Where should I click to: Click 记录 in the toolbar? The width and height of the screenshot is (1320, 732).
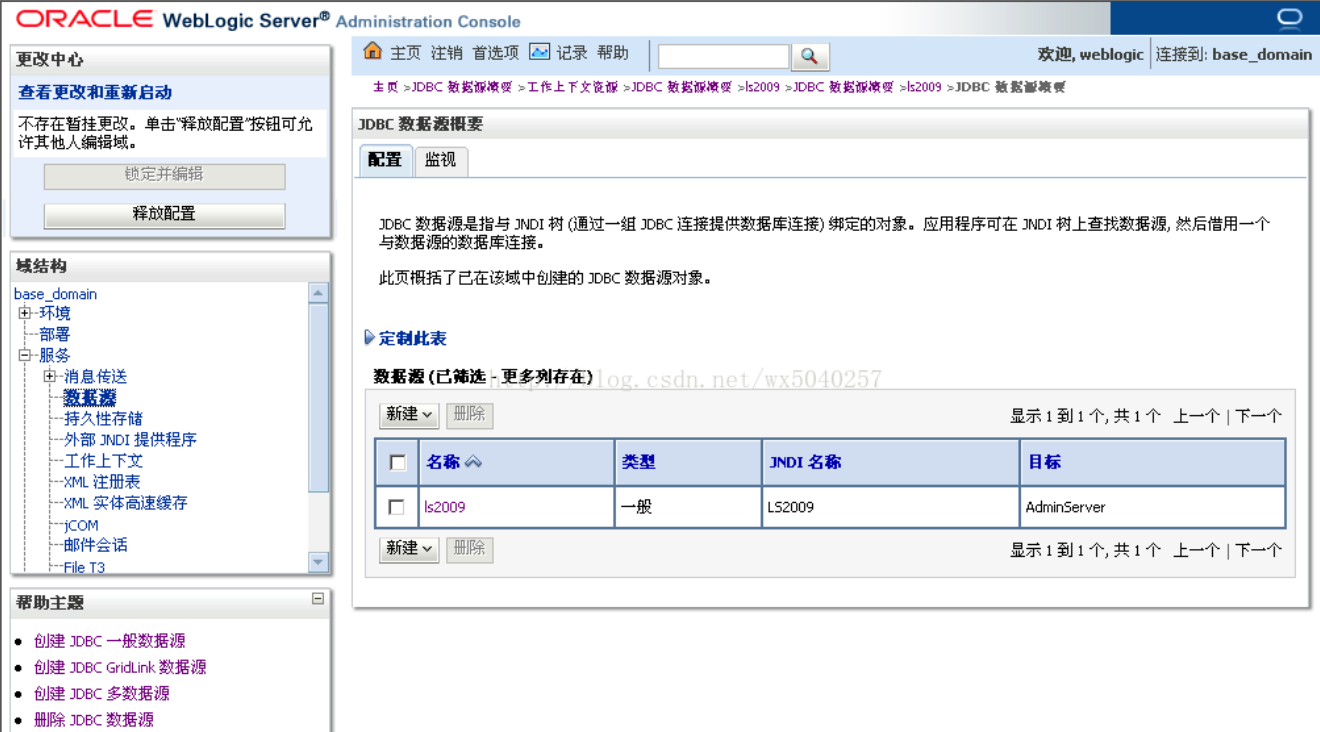tap(572, 53)
